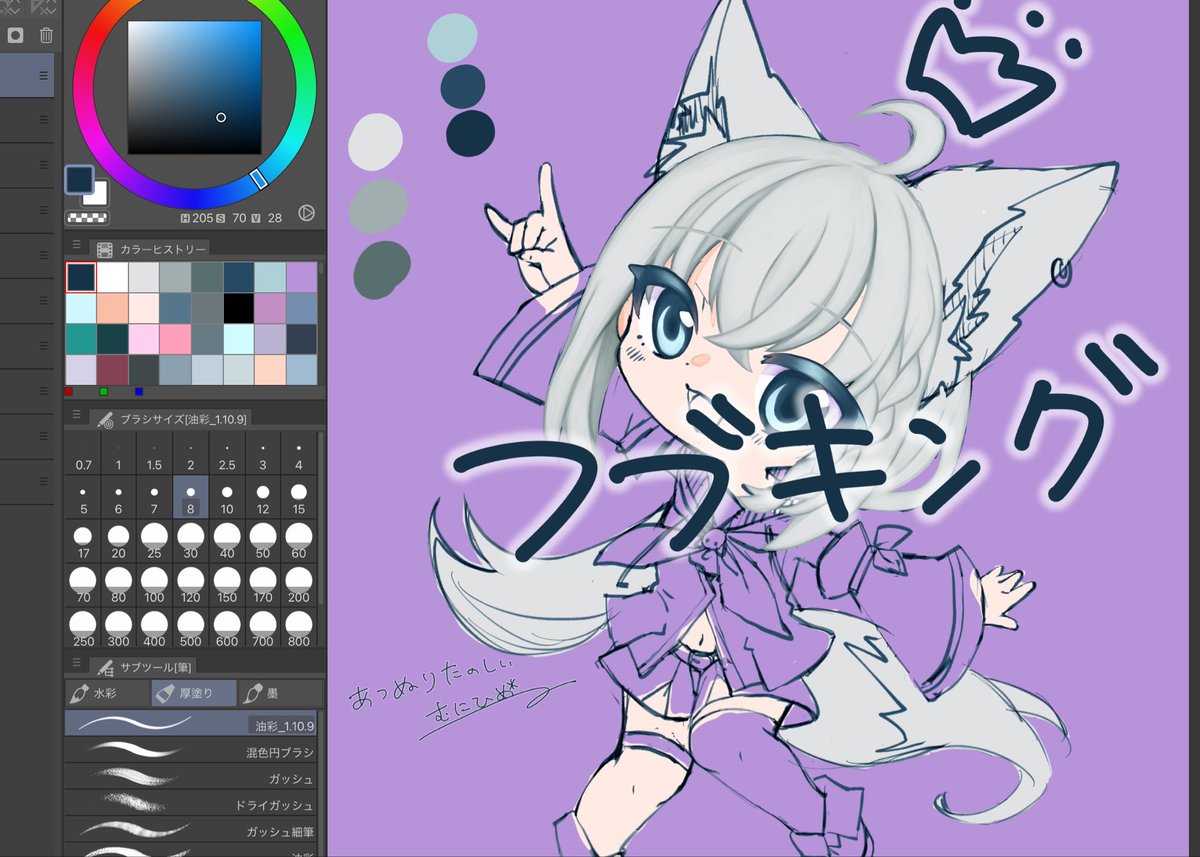This screenshot has height=857, width=1200.
Task: Click the brightness value 28
Action: [275, 217]
